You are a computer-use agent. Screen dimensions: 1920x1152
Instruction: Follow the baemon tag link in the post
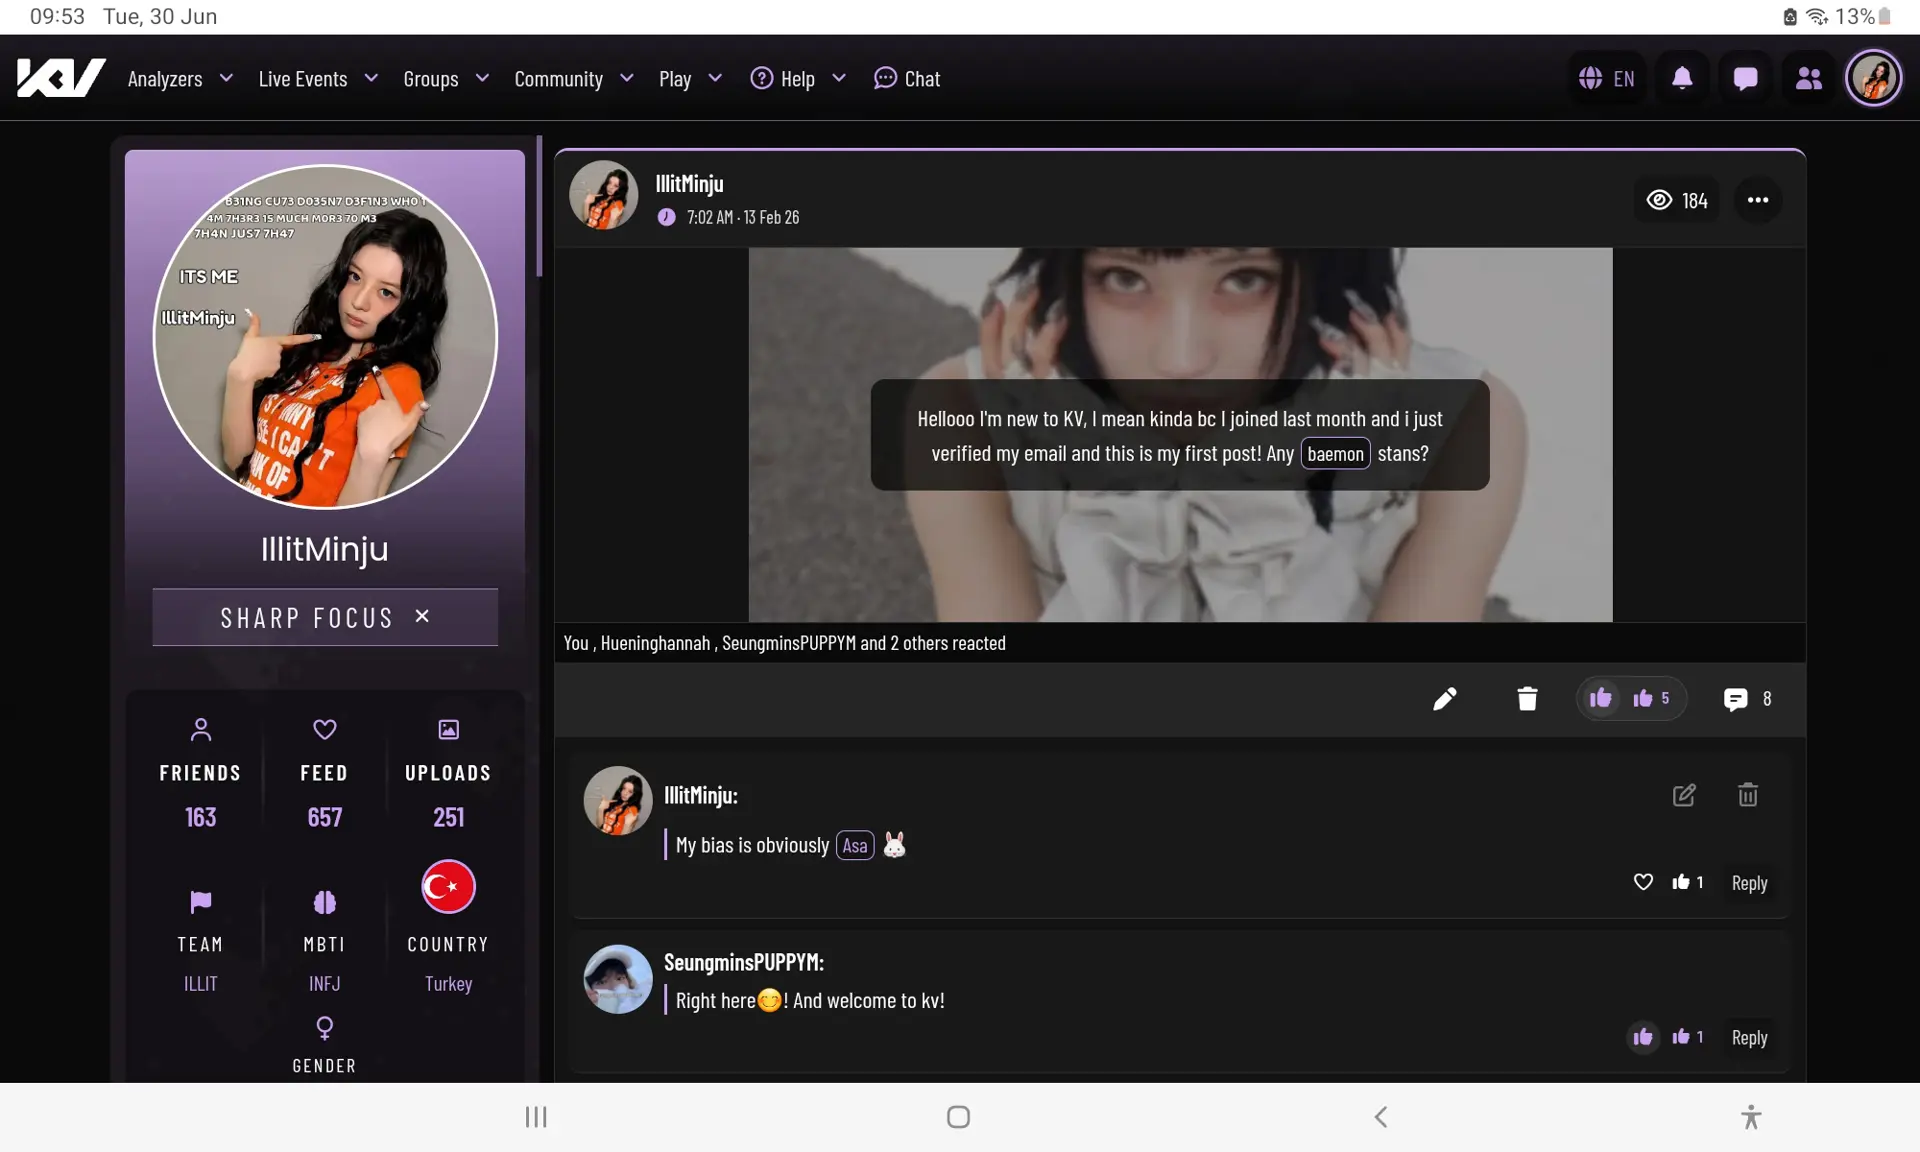point(1335,454)
